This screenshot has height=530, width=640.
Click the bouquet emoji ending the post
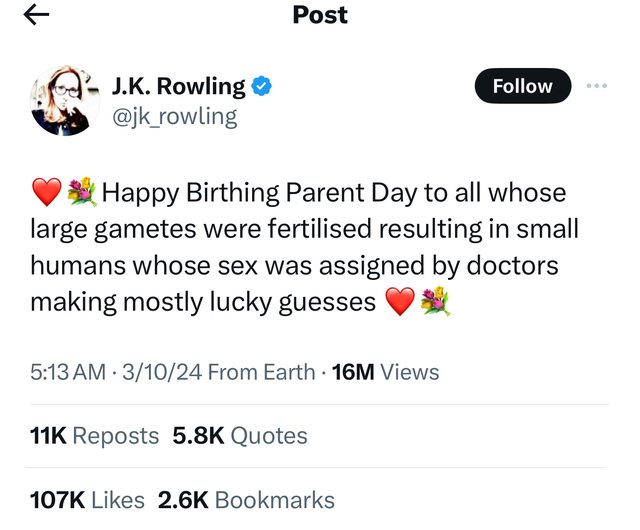click(x=435, y=302)
